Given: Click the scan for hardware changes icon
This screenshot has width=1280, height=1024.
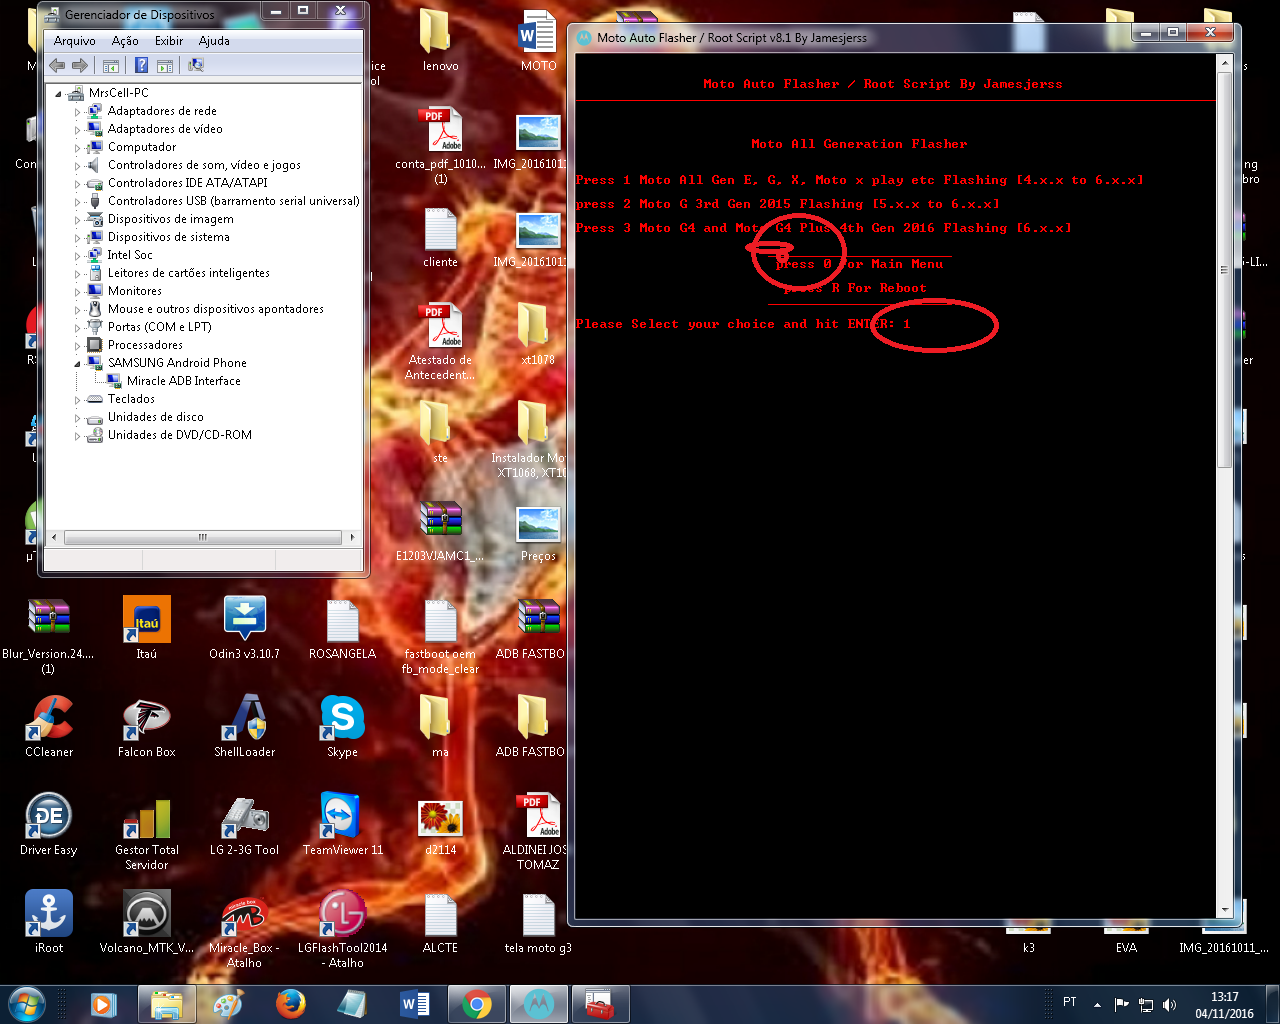Looking at the screenshot, I should 196,66.
